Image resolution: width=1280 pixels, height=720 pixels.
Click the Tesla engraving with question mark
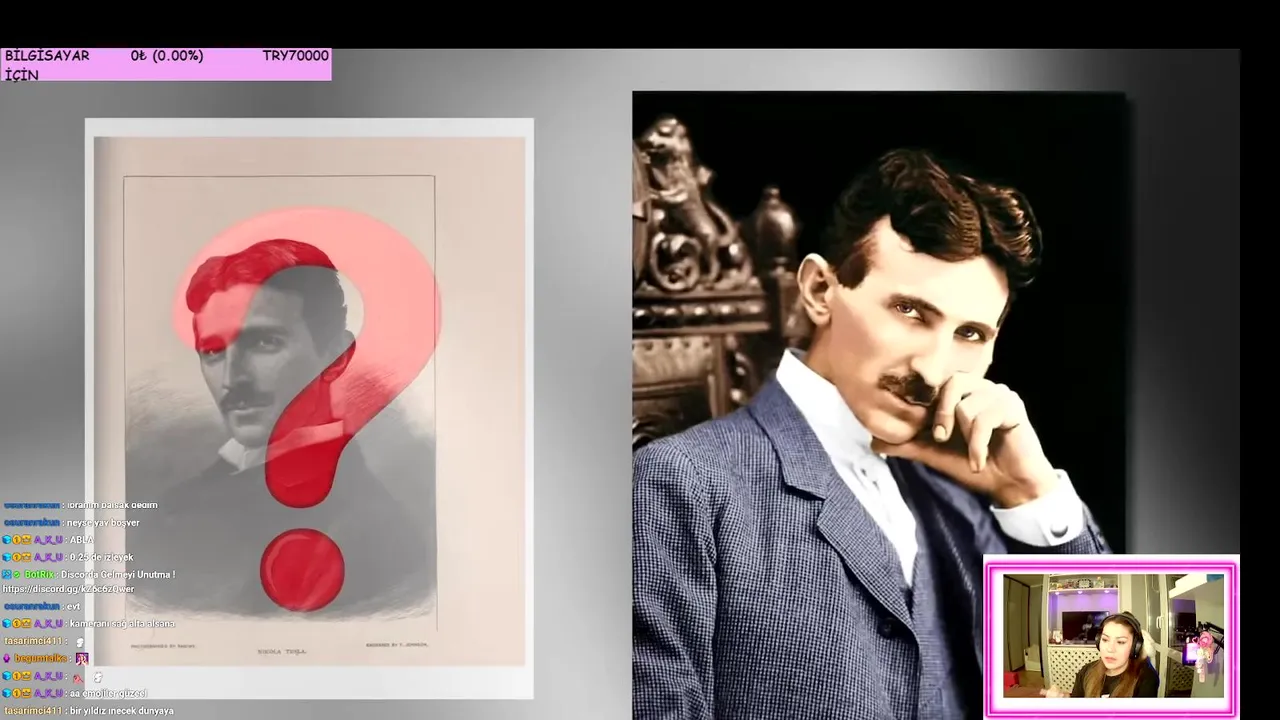click(309, 408)
